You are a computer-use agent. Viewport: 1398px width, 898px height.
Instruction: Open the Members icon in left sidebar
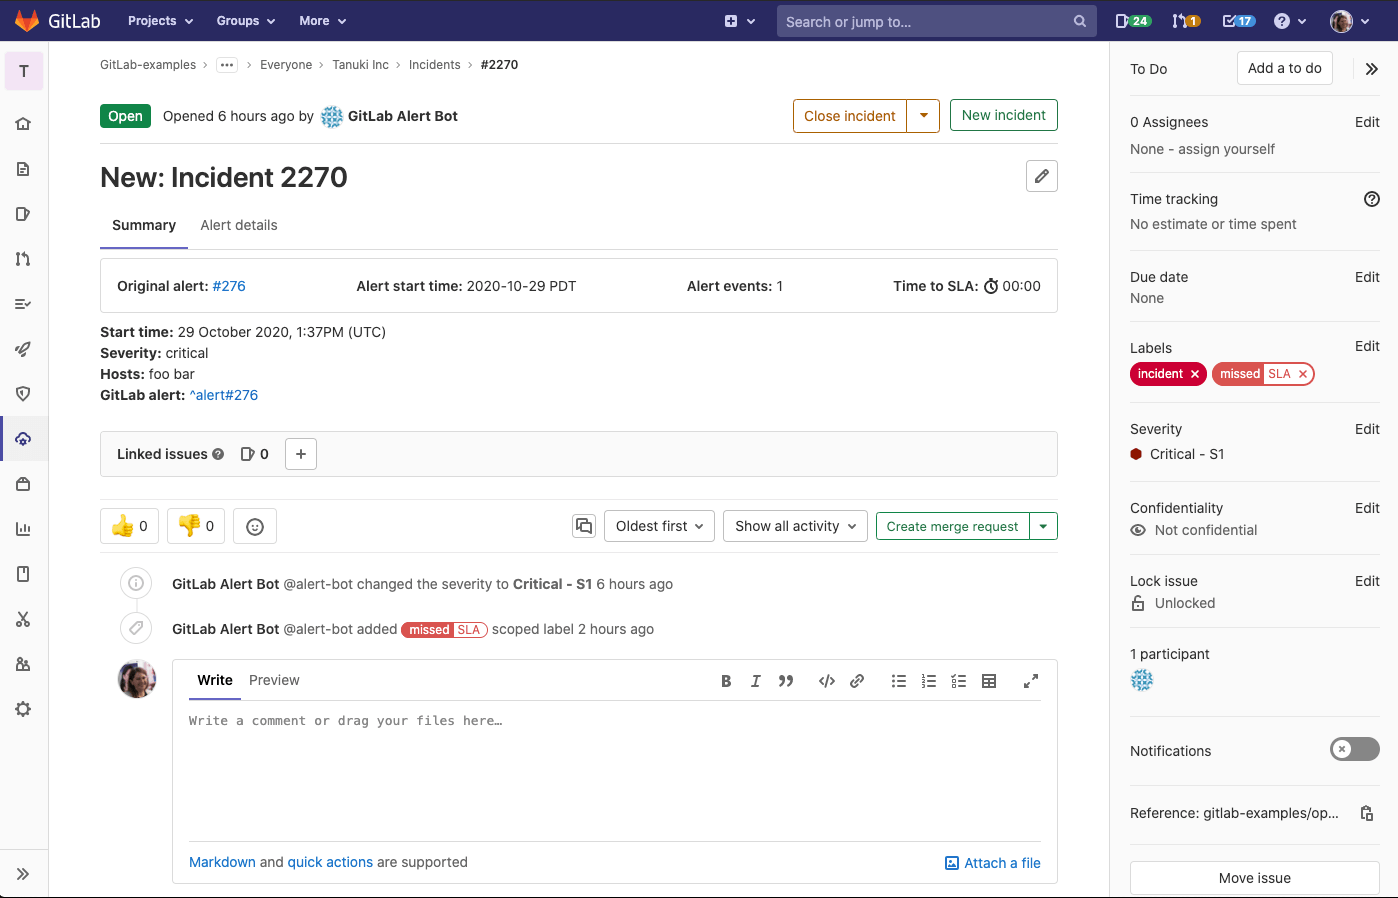(23, 664)
